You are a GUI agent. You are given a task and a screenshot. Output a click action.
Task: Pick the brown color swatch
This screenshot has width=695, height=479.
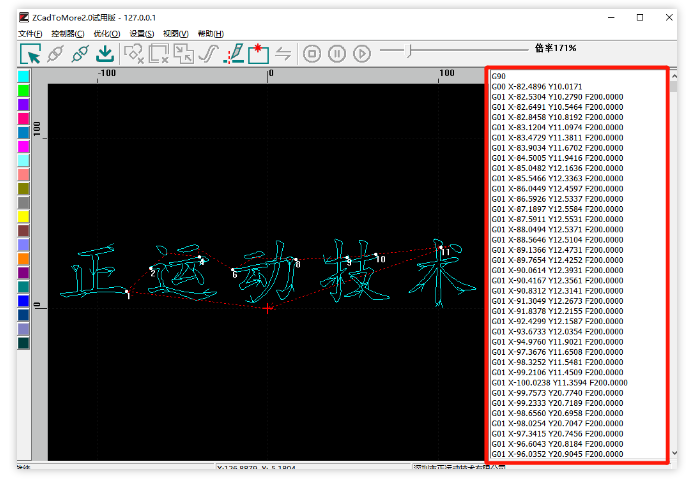point(23,230)
